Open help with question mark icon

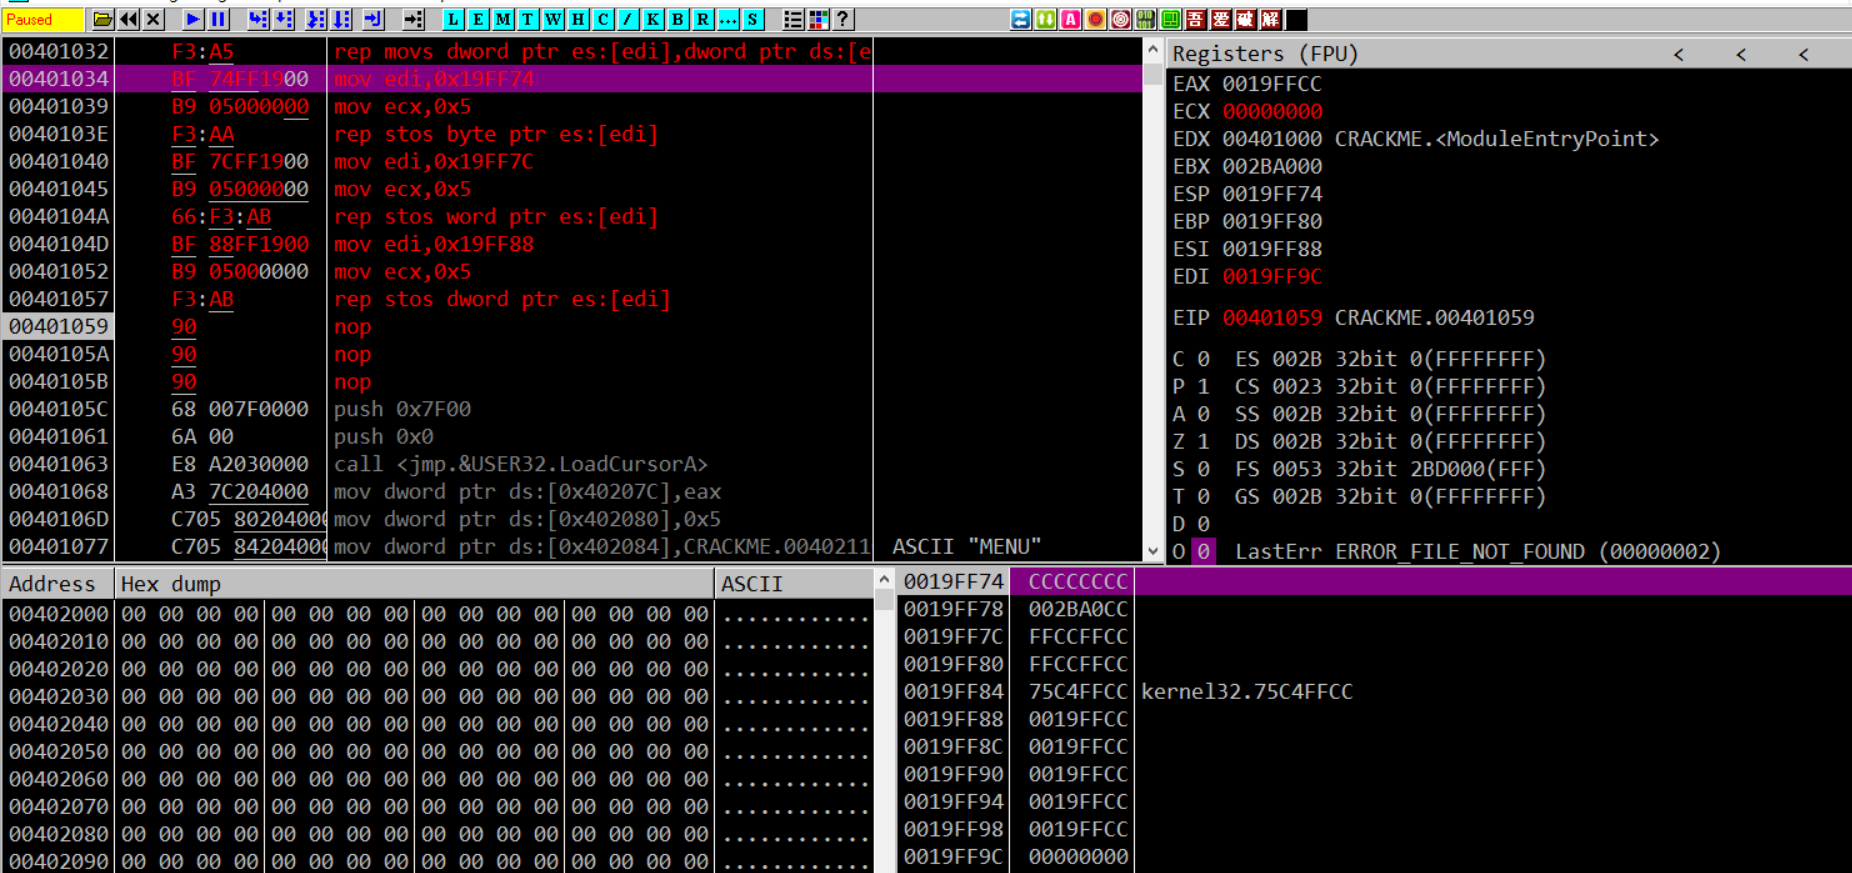coord(843,19)
